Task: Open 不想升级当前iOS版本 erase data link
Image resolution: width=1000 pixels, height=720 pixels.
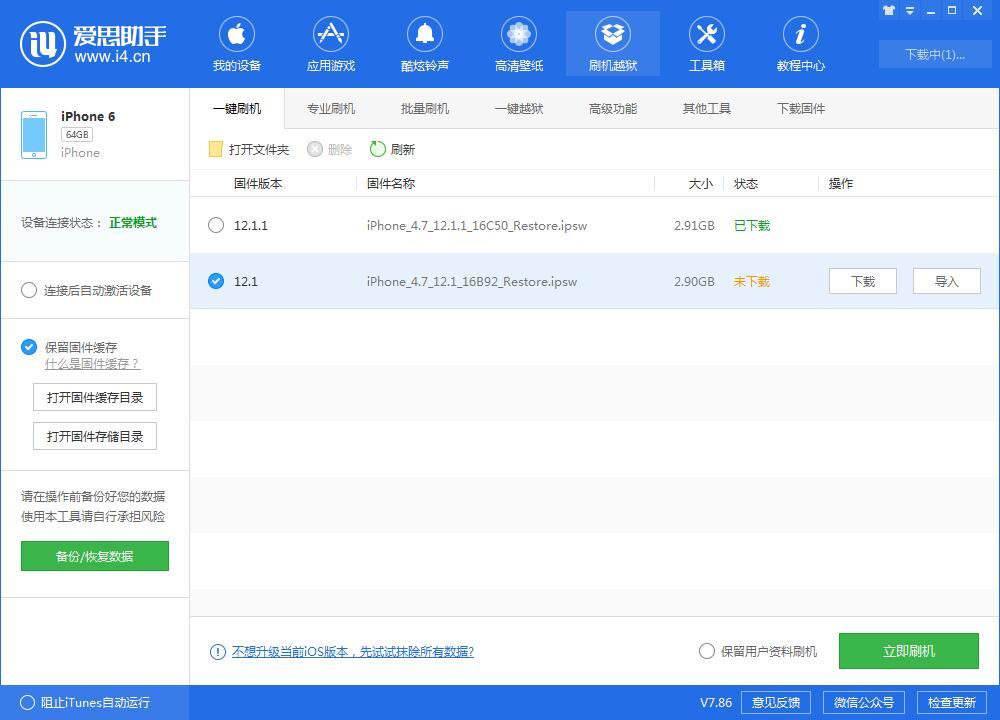Action: click(353, 652)
